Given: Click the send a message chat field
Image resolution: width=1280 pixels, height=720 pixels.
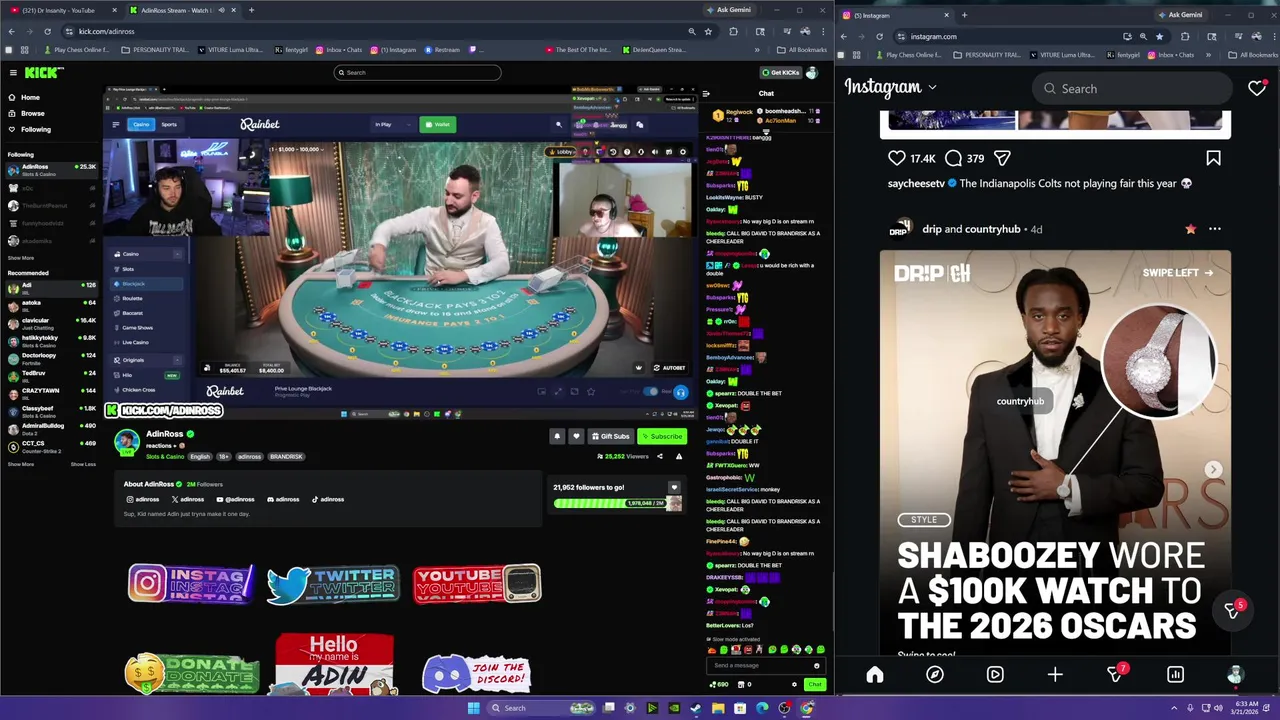Looking at the screenshot, I should [765, 665].
